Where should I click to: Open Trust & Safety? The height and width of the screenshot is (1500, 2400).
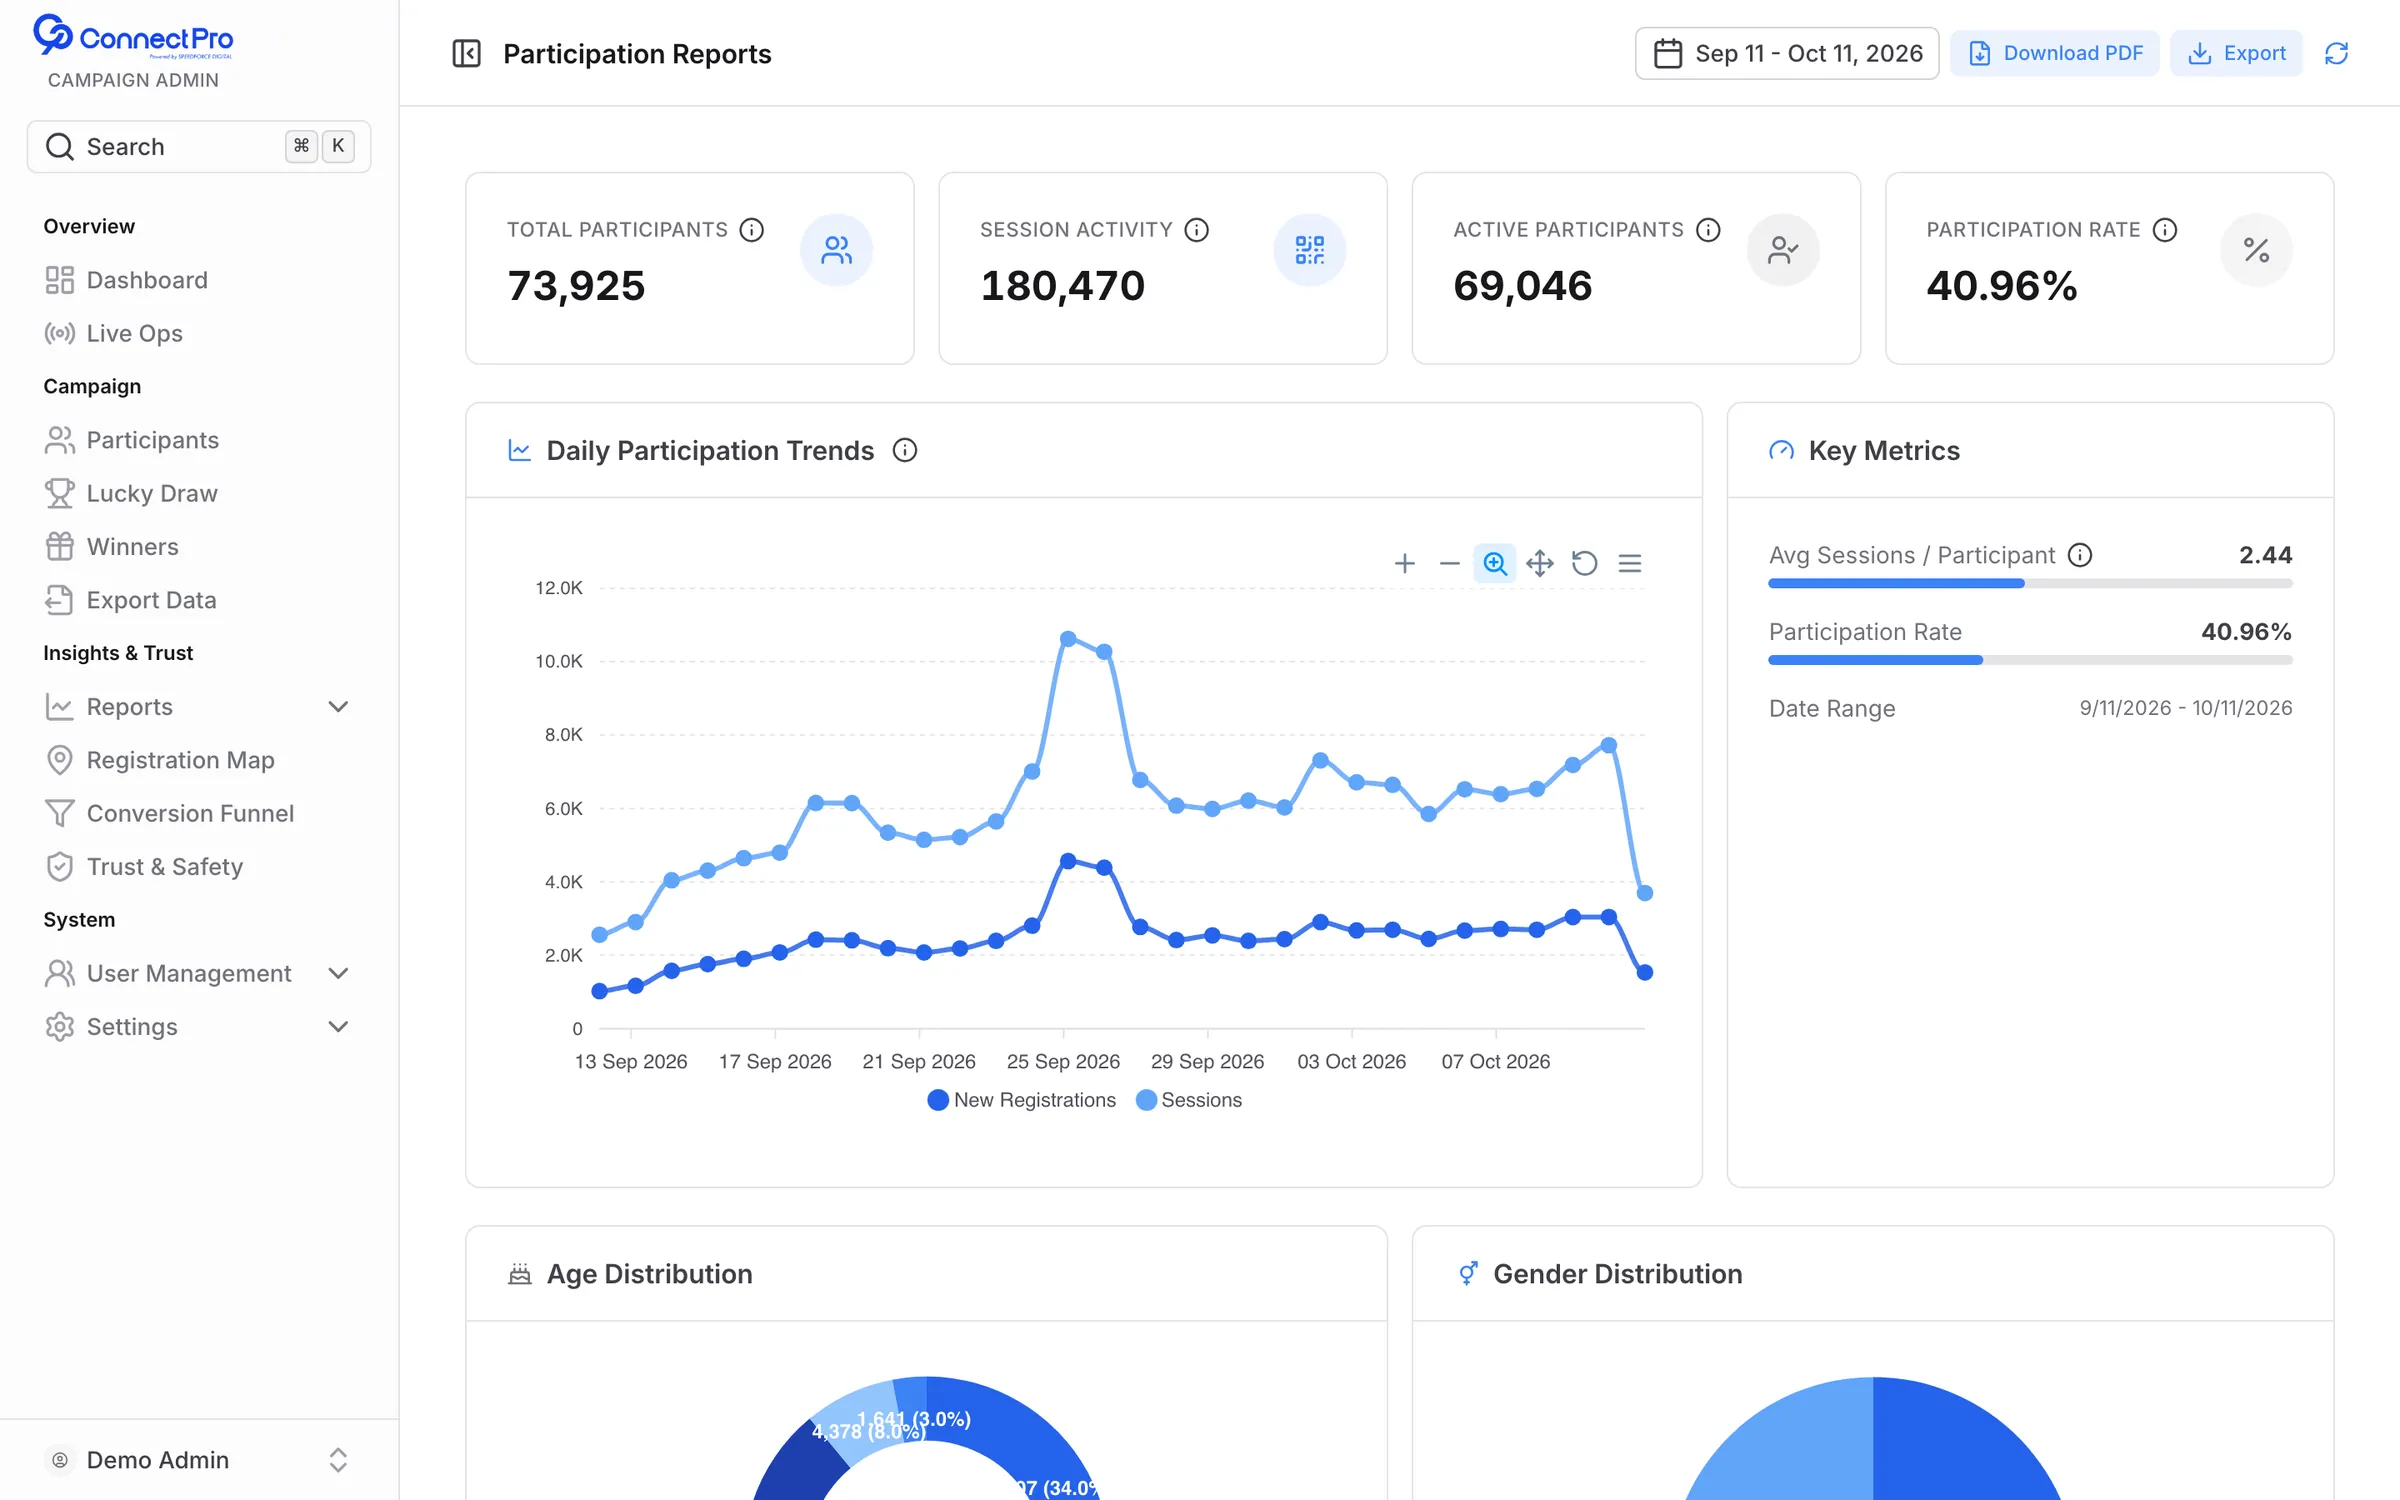(x=199, y=867)
